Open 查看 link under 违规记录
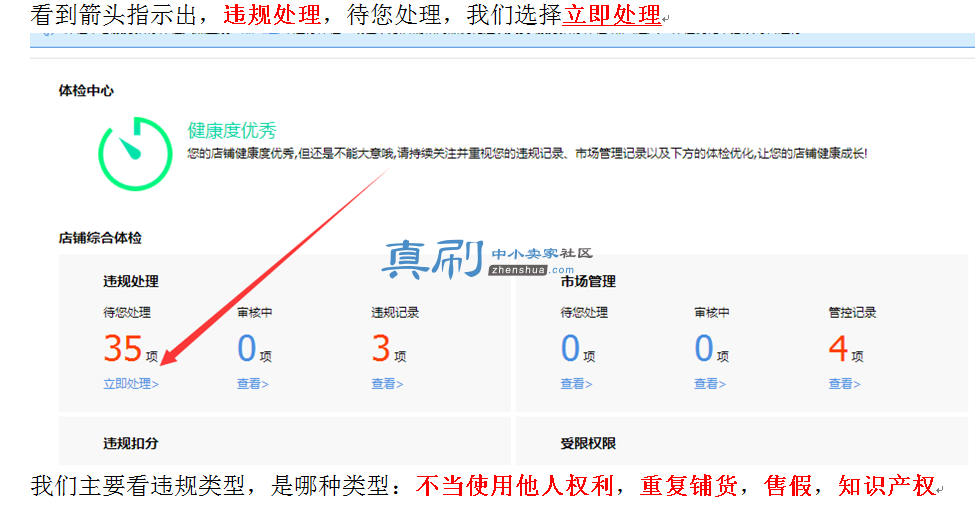Viewport: 975px width, 520px height. coord(387,384)
